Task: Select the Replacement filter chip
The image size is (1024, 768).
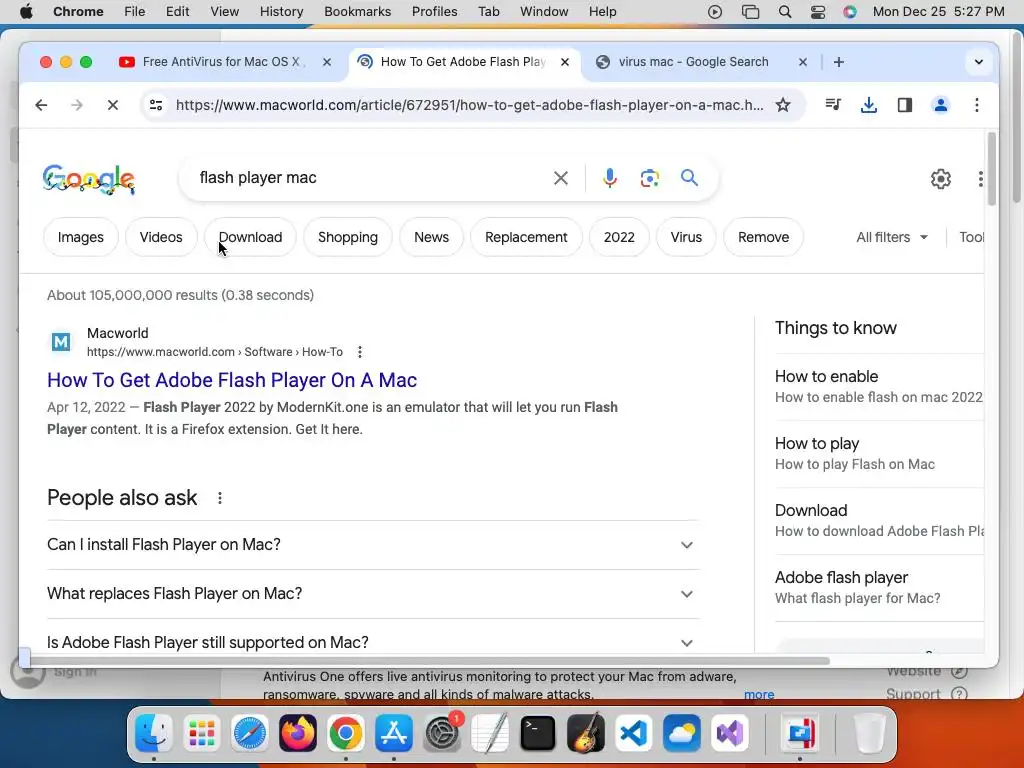Action: pos(526,237)
